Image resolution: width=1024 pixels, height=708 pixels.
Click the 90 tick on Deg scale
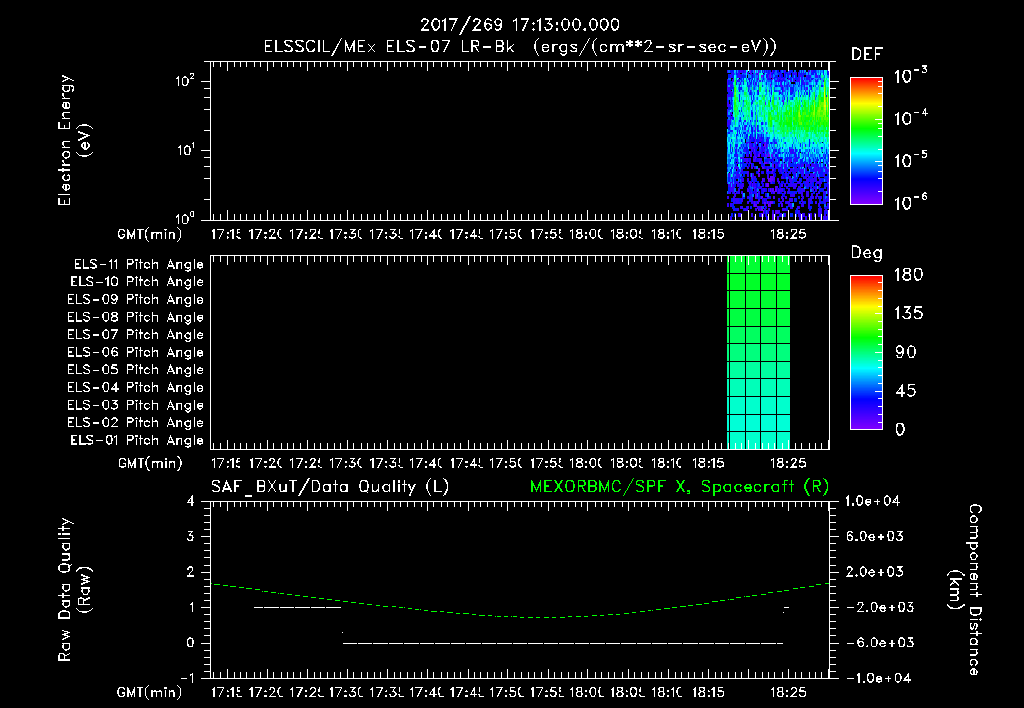tap(906, 353)
